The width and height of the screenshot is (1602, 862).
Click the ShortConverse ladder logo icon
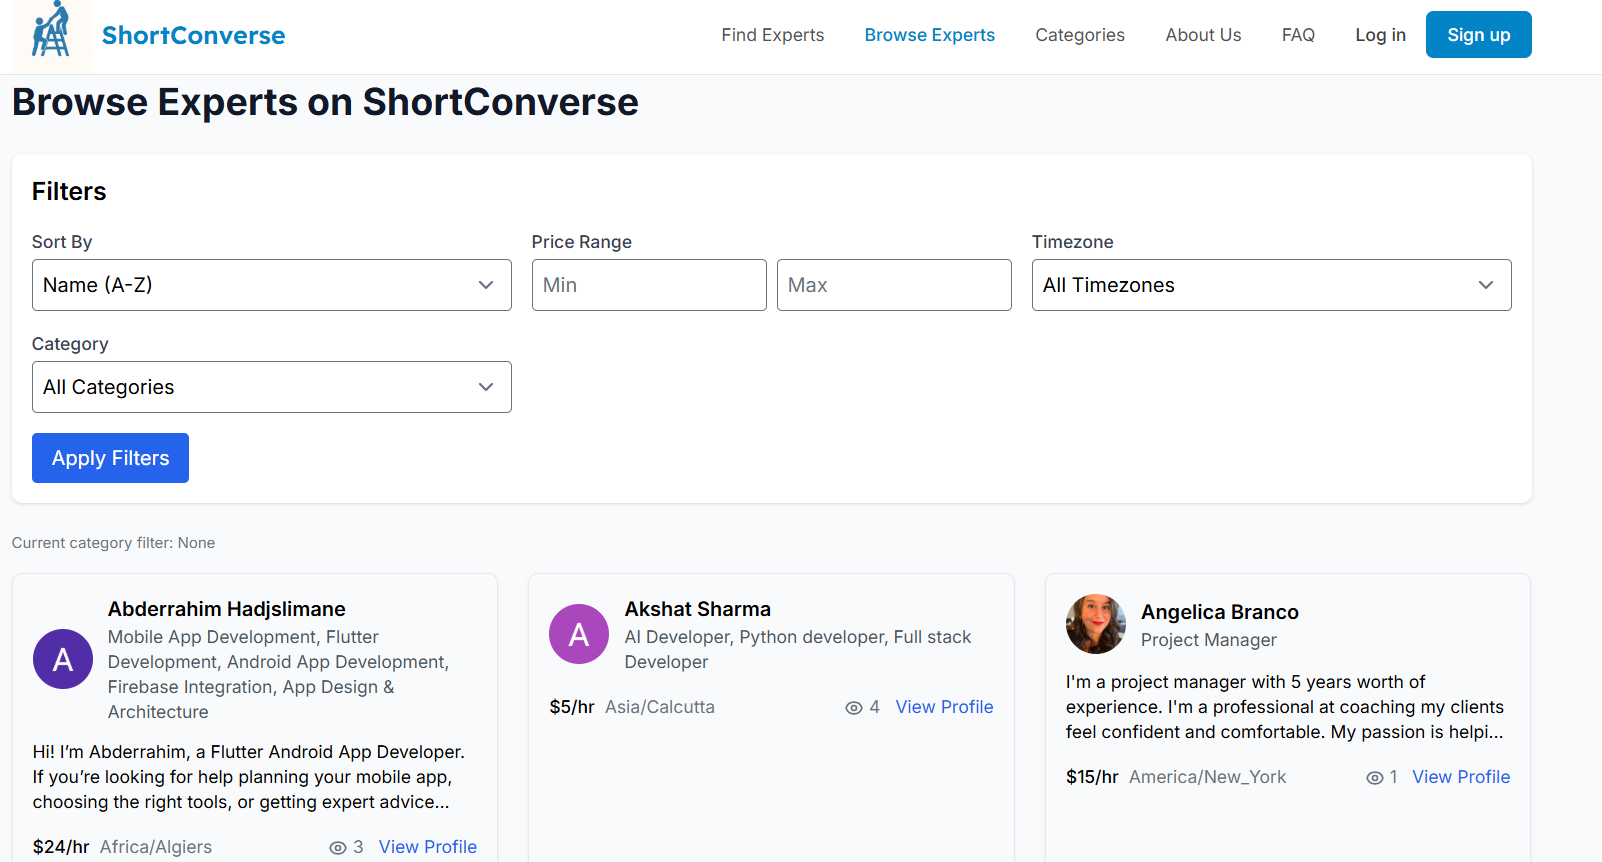pyautogui.click(x=51, y=33)
